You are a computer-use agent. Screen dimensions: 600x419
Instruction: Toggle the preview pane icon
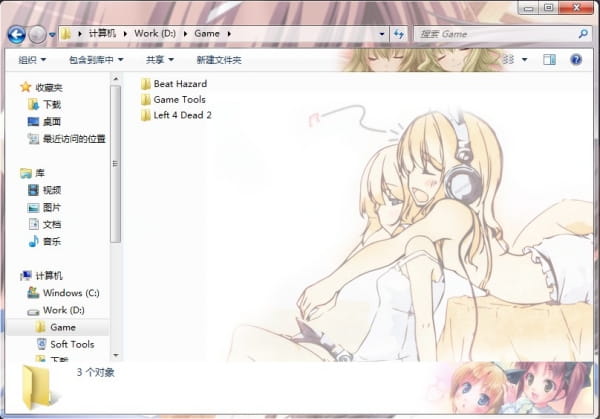coord(549,60)
